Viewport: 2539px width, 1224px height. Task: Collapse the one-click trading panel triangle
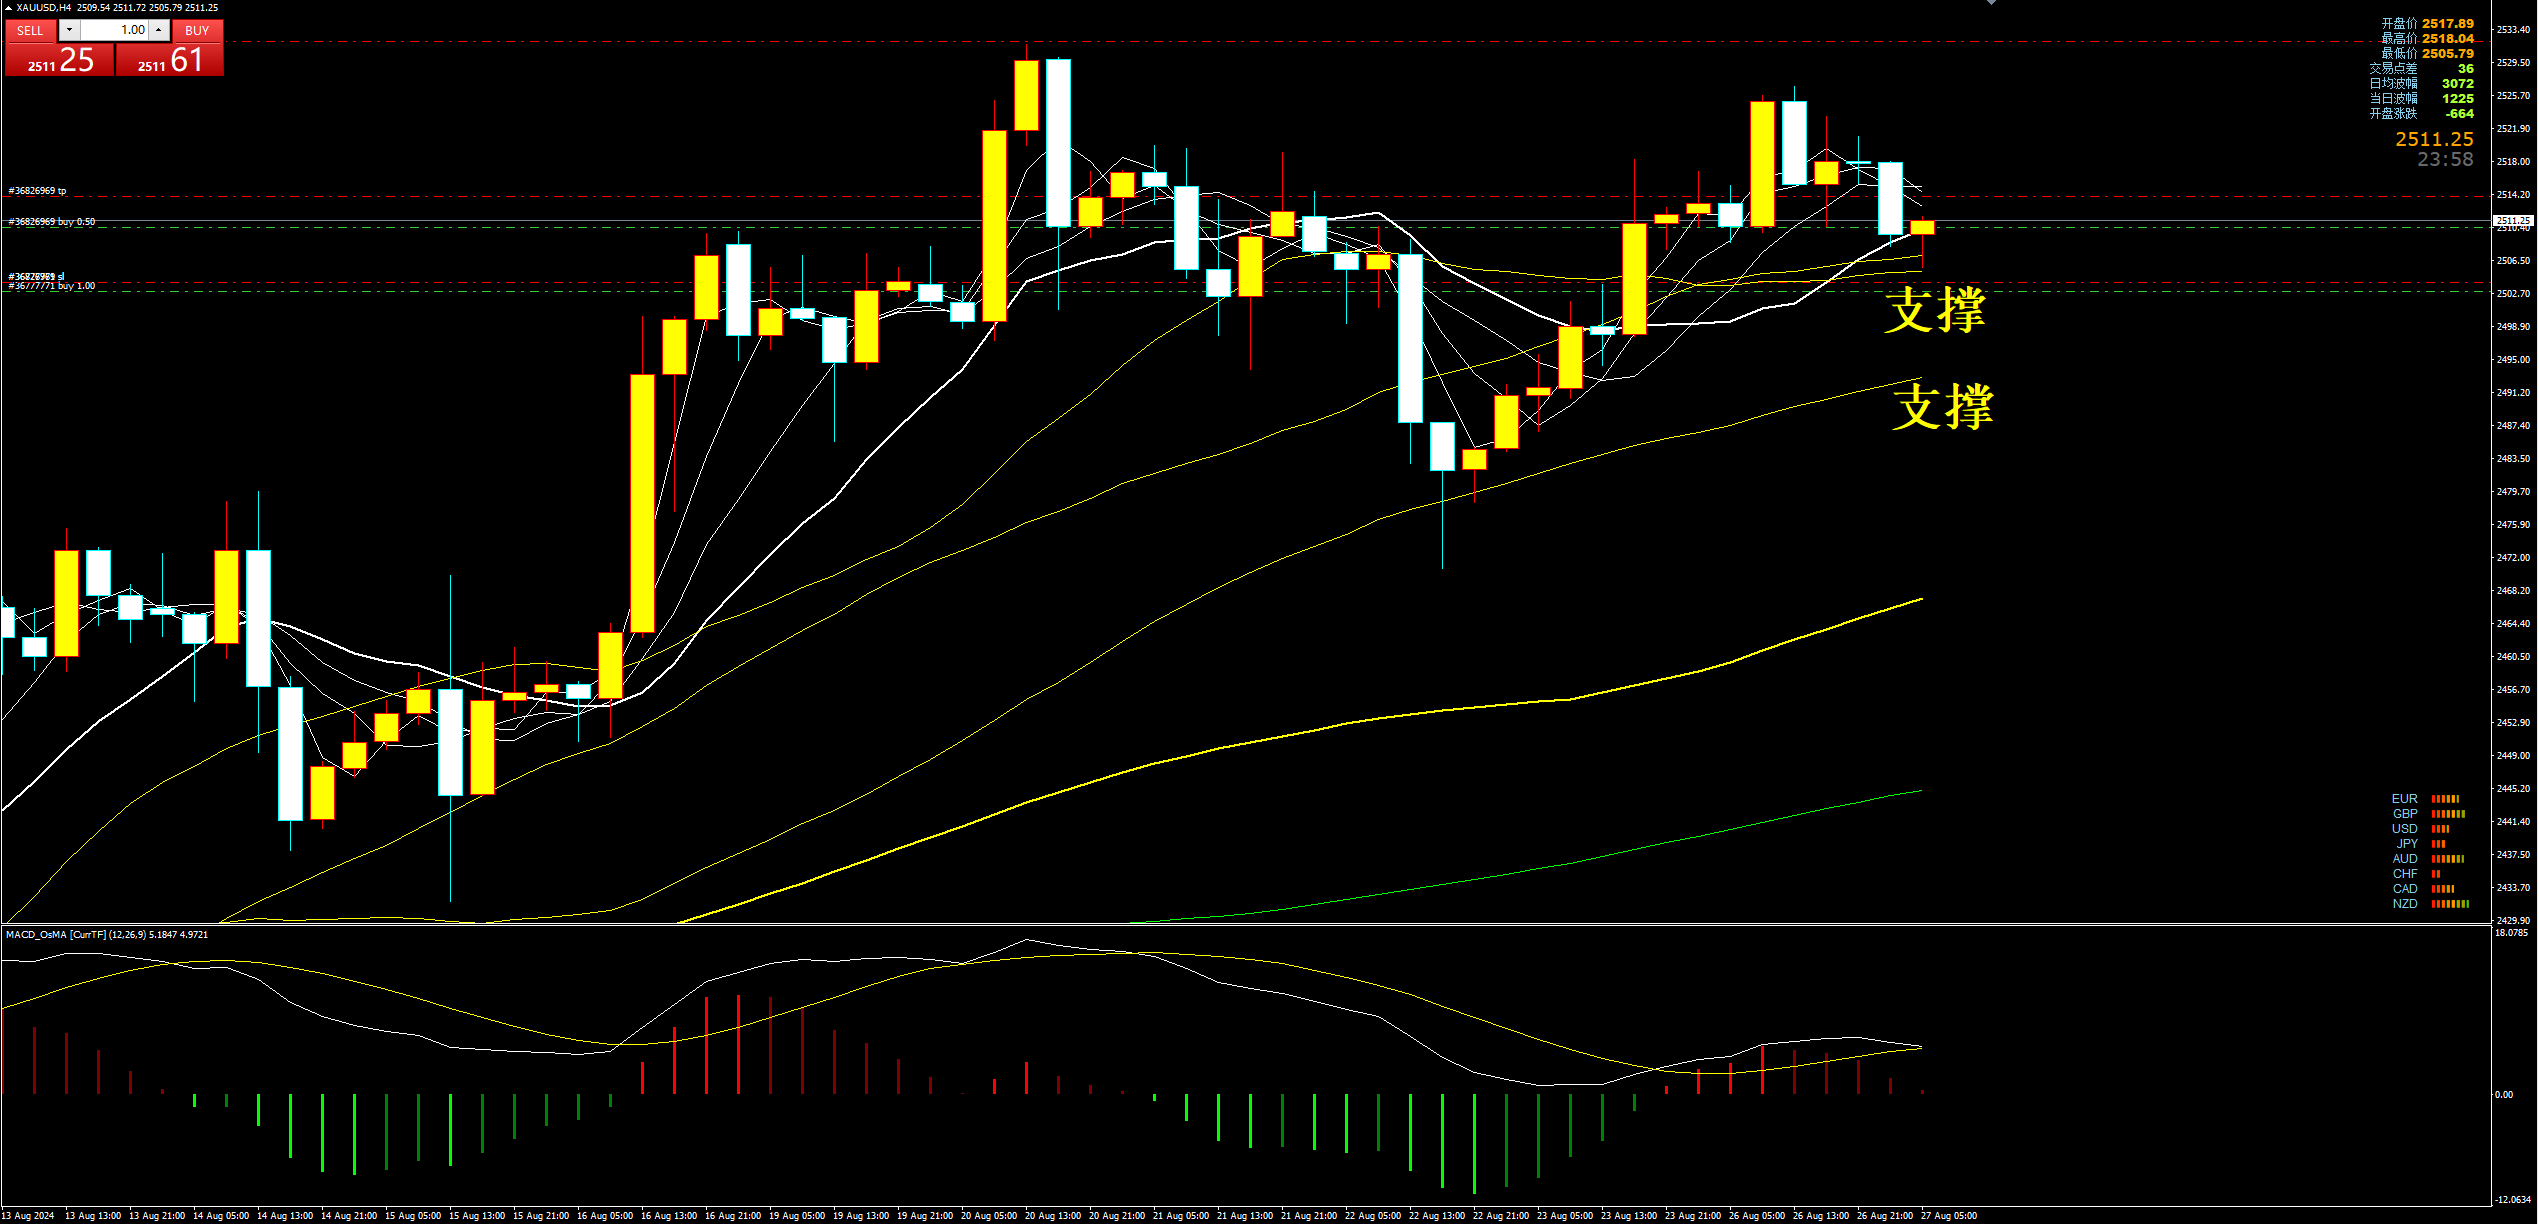click(x=8, y=8)
